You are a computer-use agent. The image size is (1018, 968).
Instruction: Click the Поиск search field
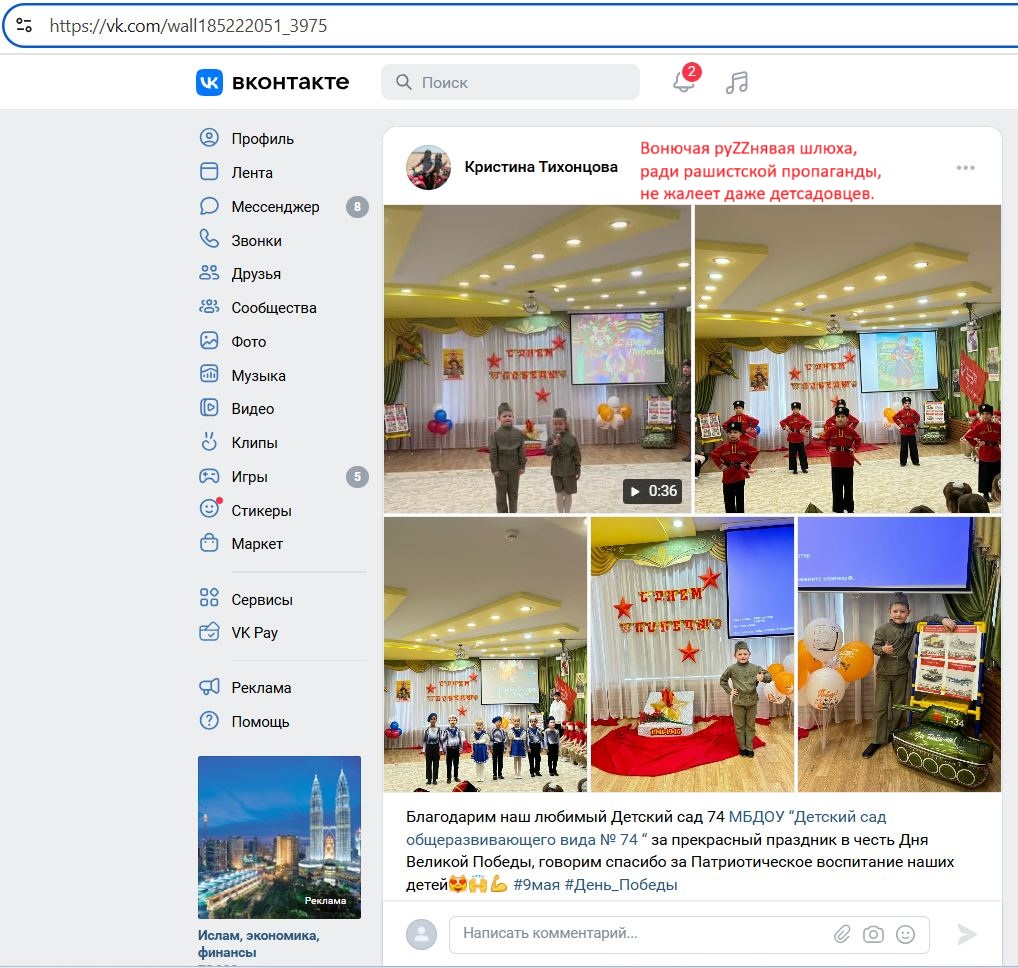510,82
